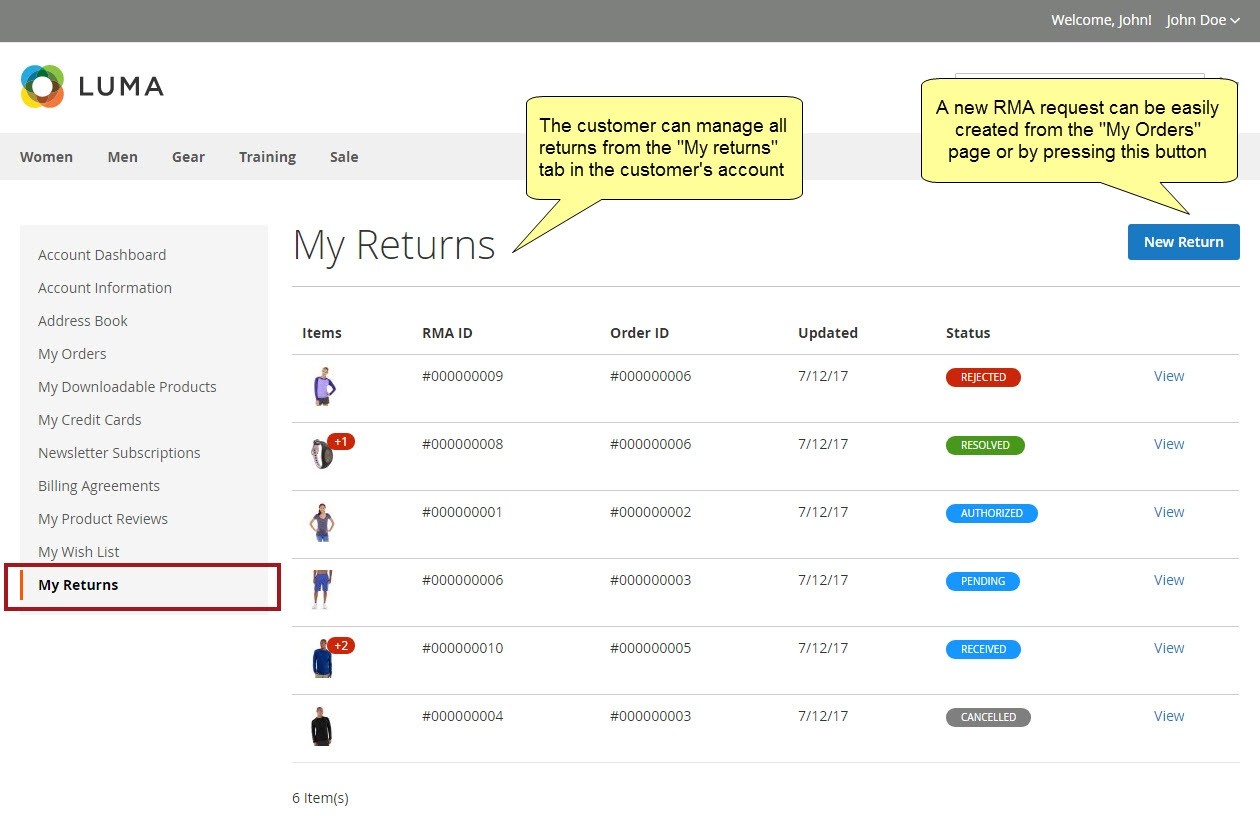Open My Wish List
Viewport: 1260px width, 820px height.
pyautogui.click(x=79, y=552)
